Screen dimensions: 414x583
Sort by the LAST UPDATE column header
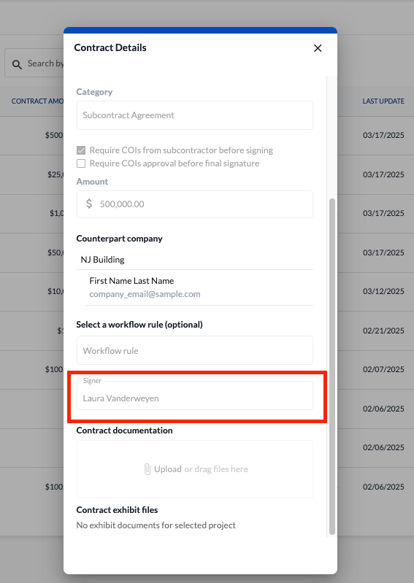click(x=383, y=101)
